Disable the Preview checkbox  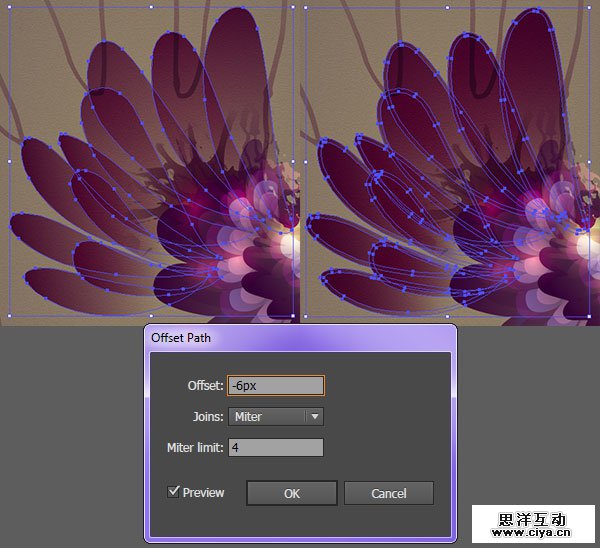tap(174, 491)
